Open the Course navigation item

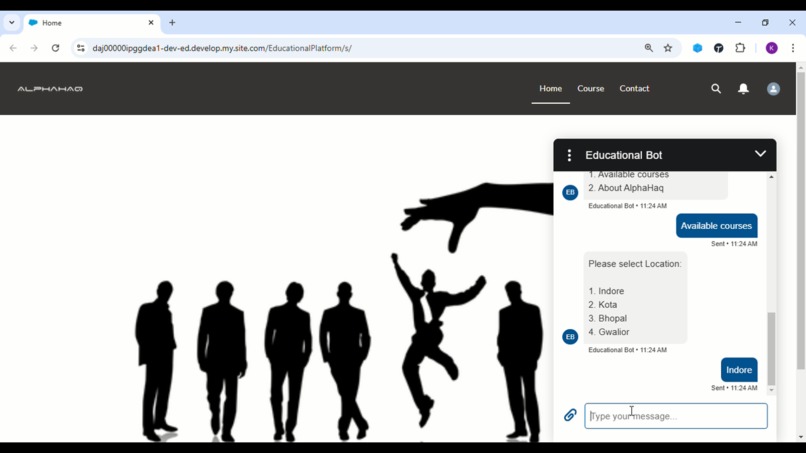pos(590,88)
